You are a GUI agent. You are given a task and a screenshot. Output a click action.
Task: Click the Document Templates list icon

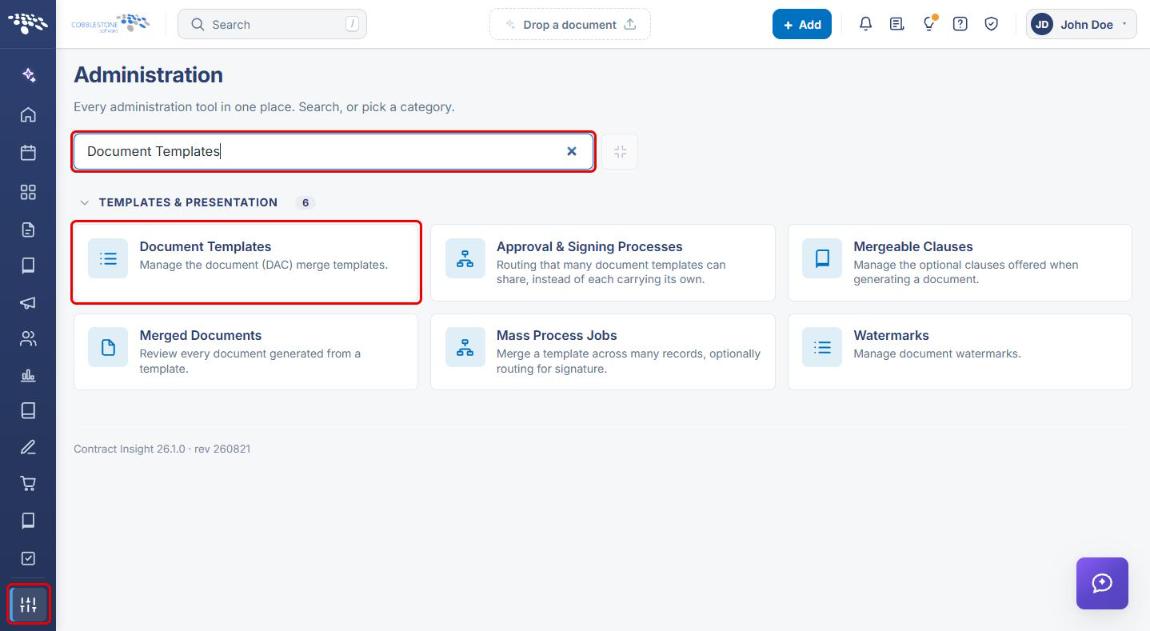[108, 258]
